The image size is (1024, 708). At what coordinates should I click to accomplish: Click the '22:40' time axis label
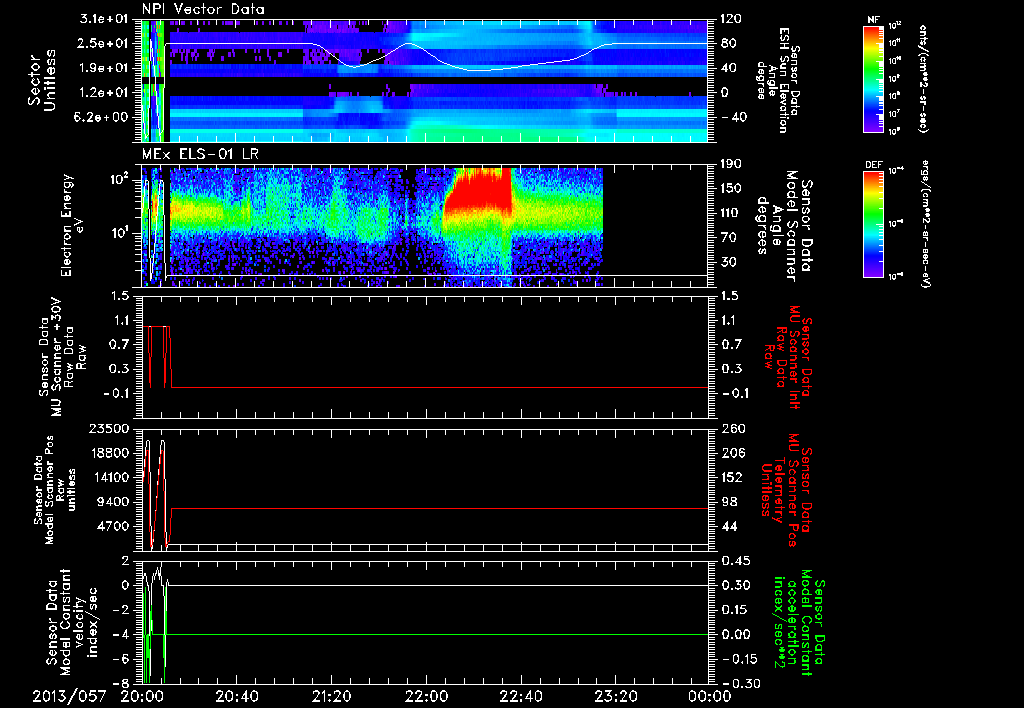[x=520, y=697]
